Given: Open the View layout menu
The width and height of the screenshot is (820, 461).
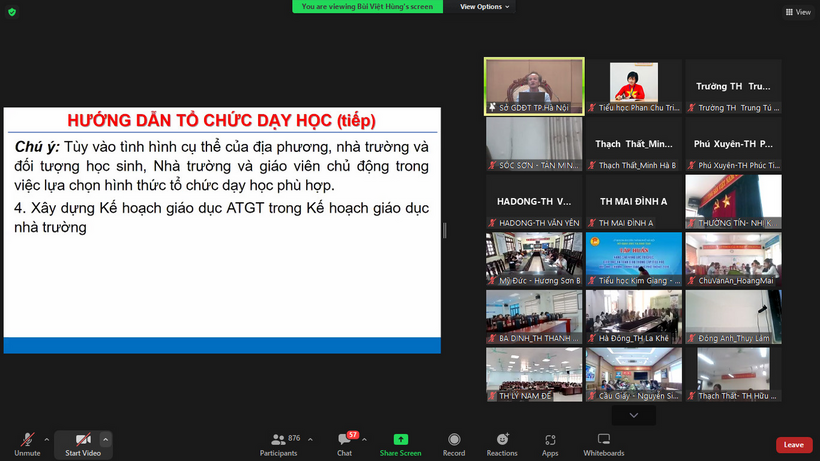Looking at the screenshot, I should (798, 12).
